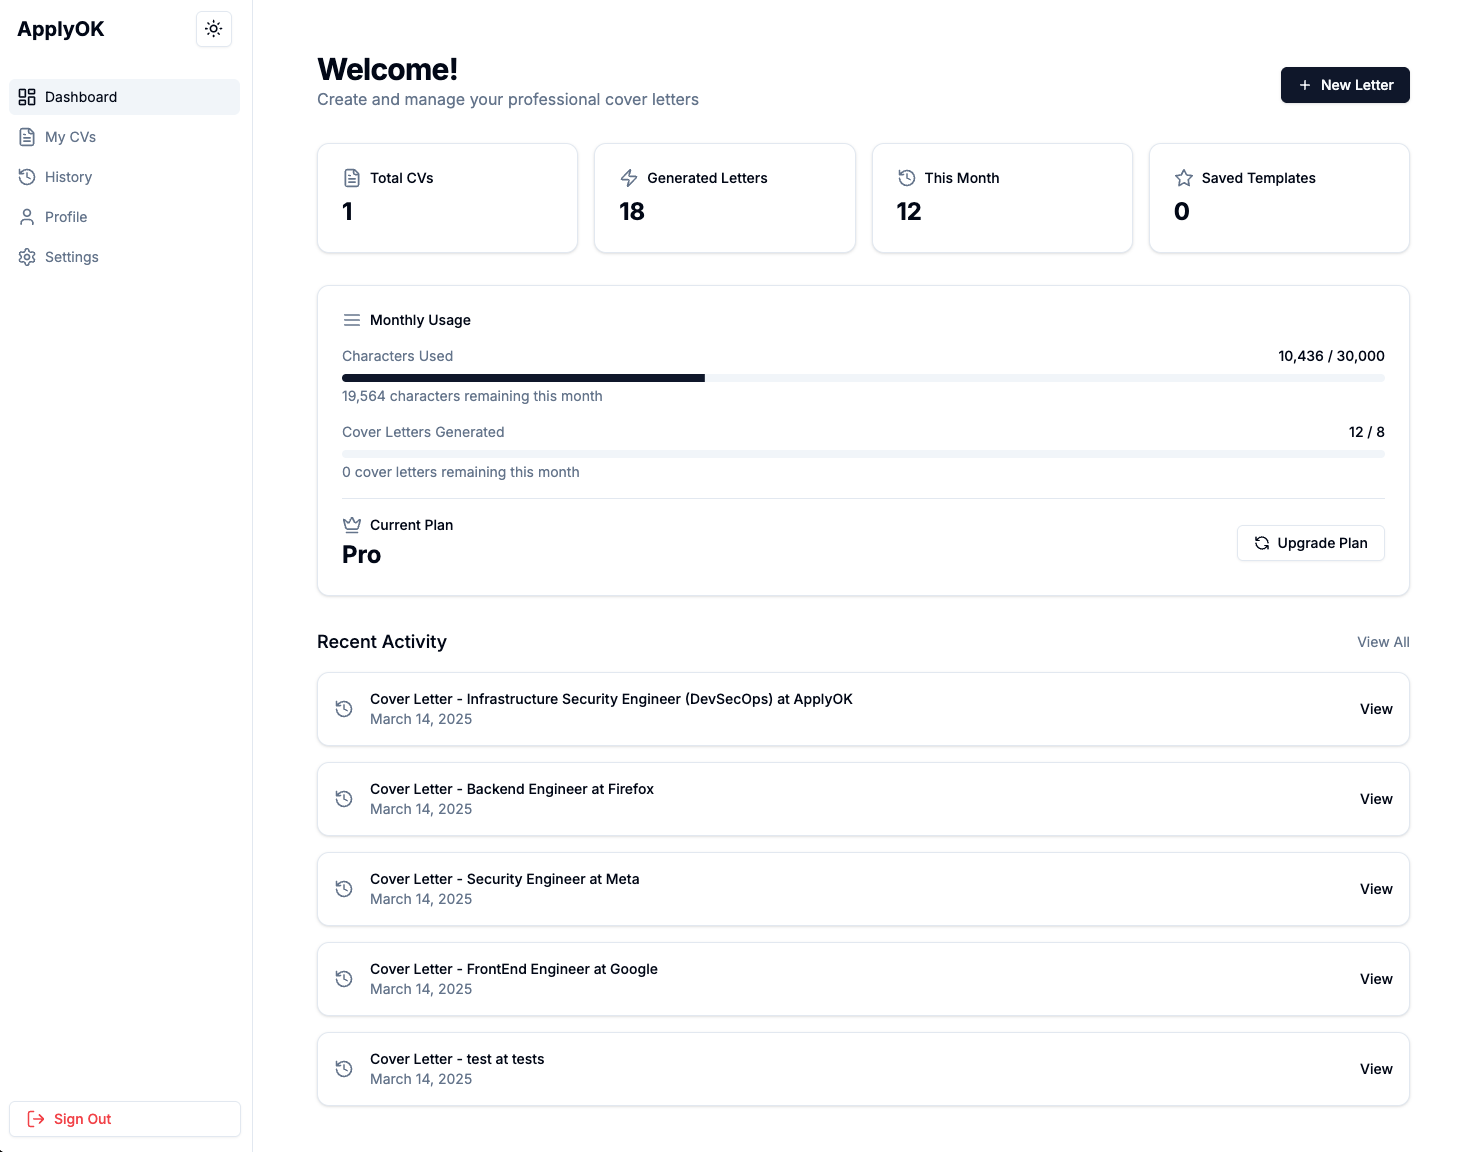Click the Welcome! heading
The width and height of the screenshot is (1474, 1152).
click(x=387, y=69)
